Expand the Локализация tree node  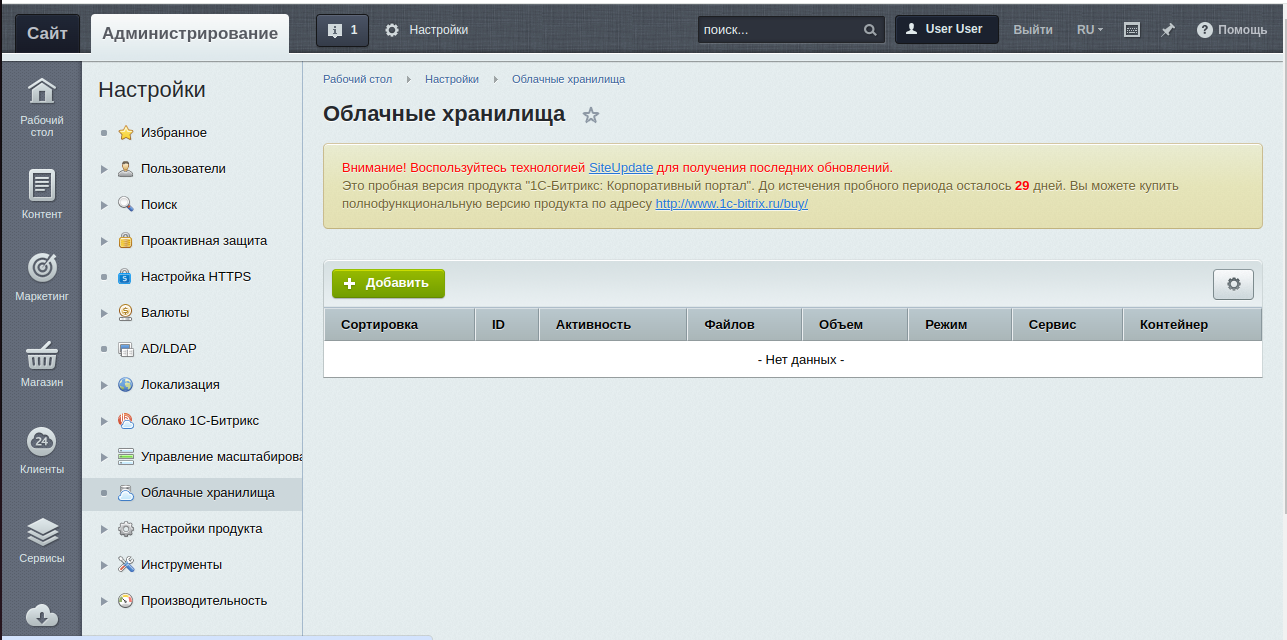point(104,385)
